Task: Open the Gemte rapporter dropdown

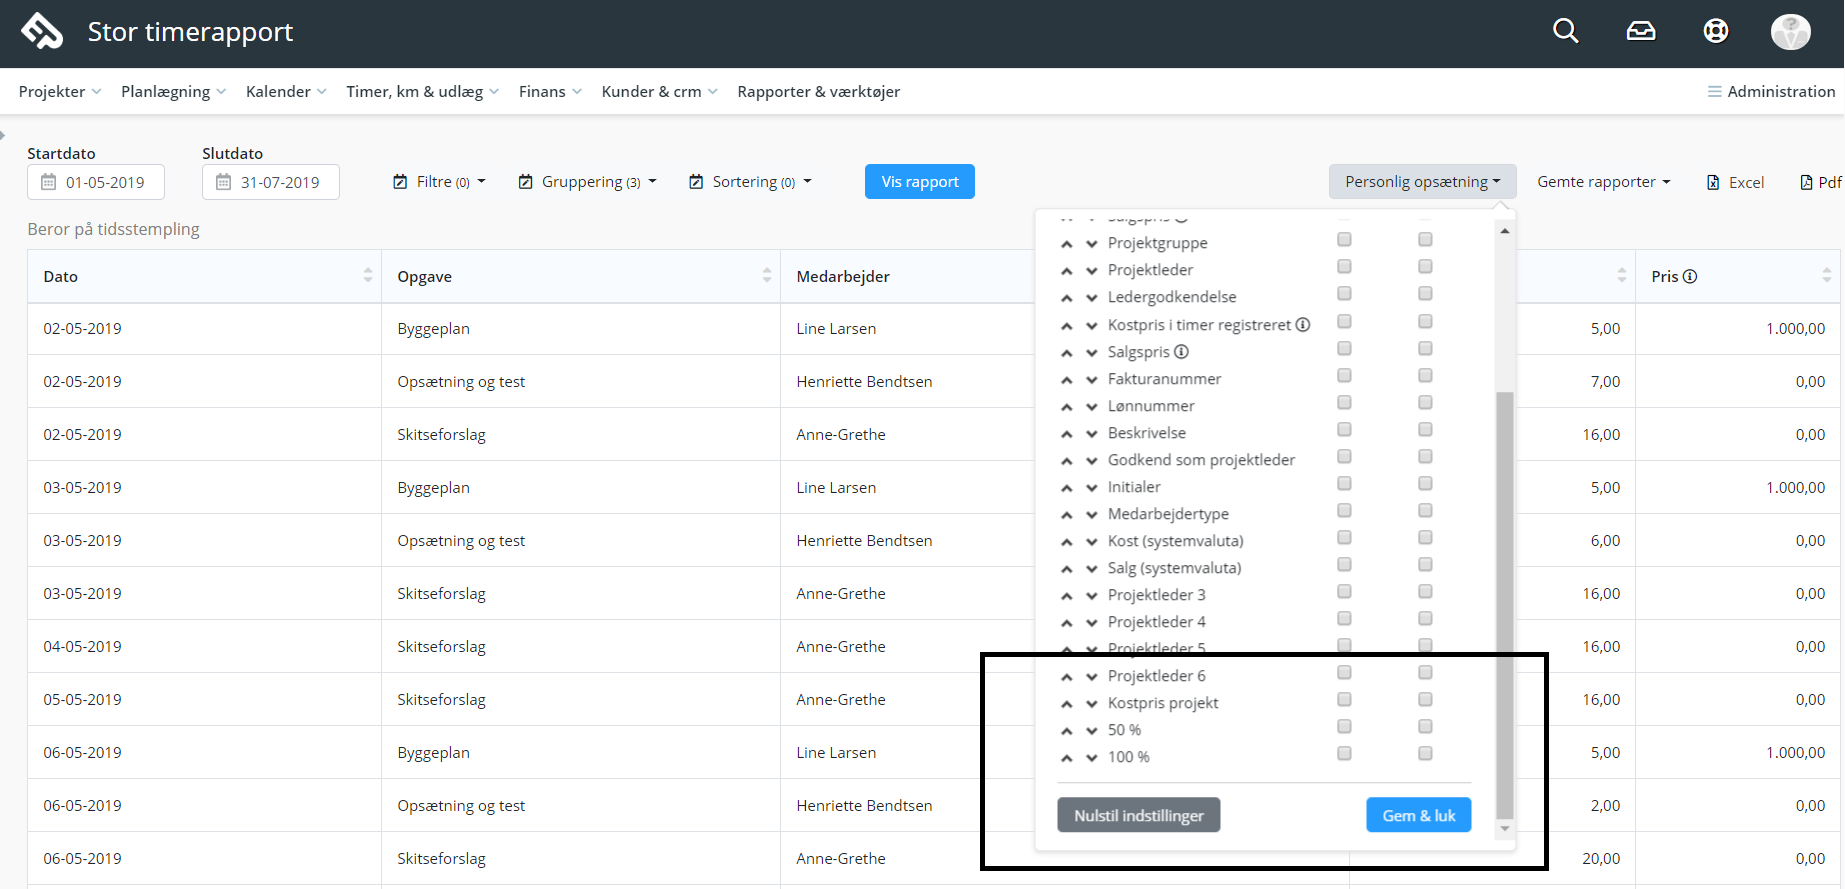Action: click(1604, 182)
